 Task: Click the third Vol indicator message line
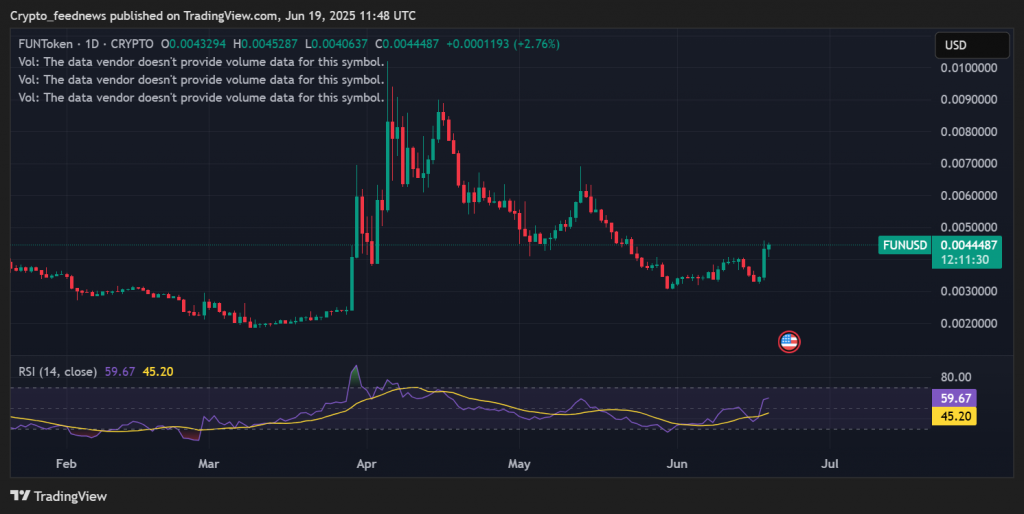click(x=201, y=97)
